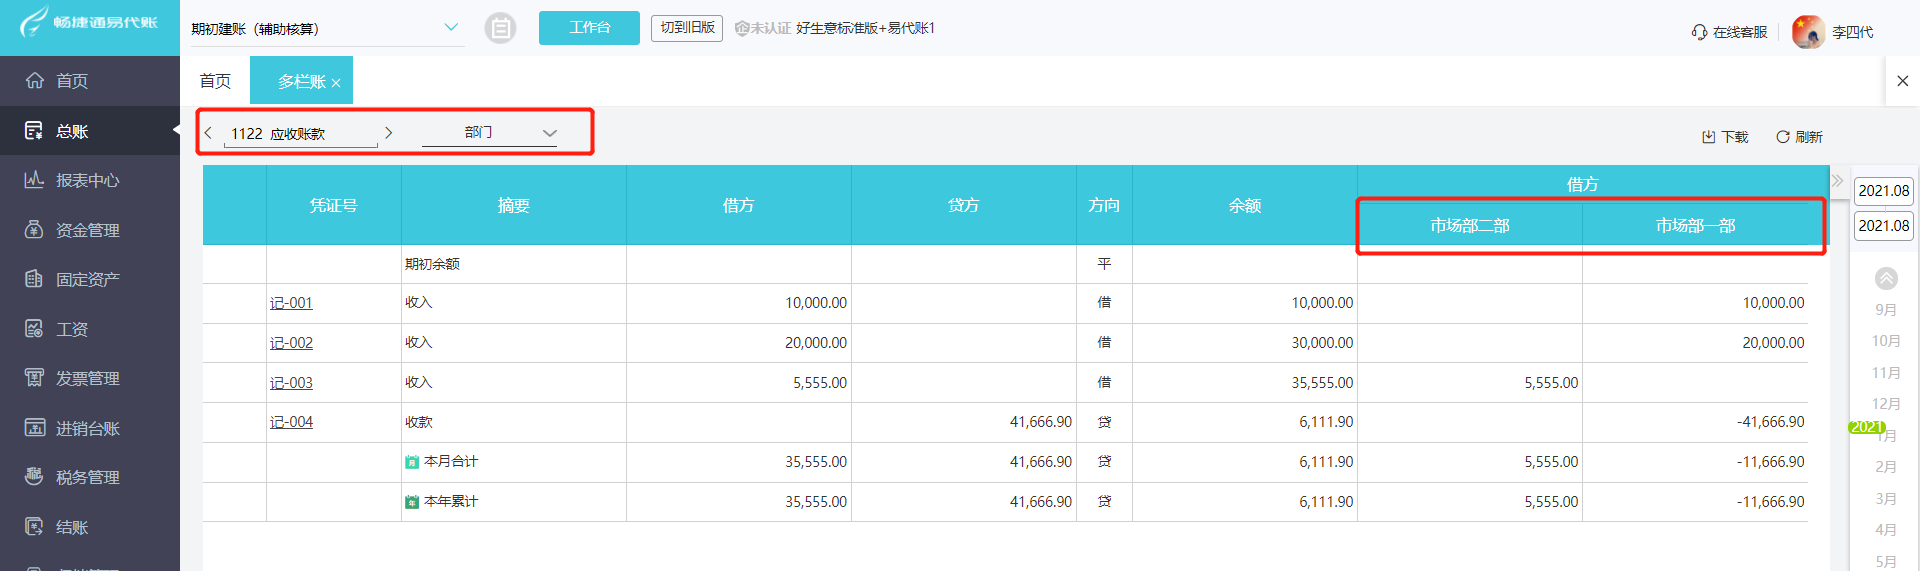Select 10月 in the month timeline
Image resolution: width=1920 pixels, height=571 pixels.
click(1886, 341)
